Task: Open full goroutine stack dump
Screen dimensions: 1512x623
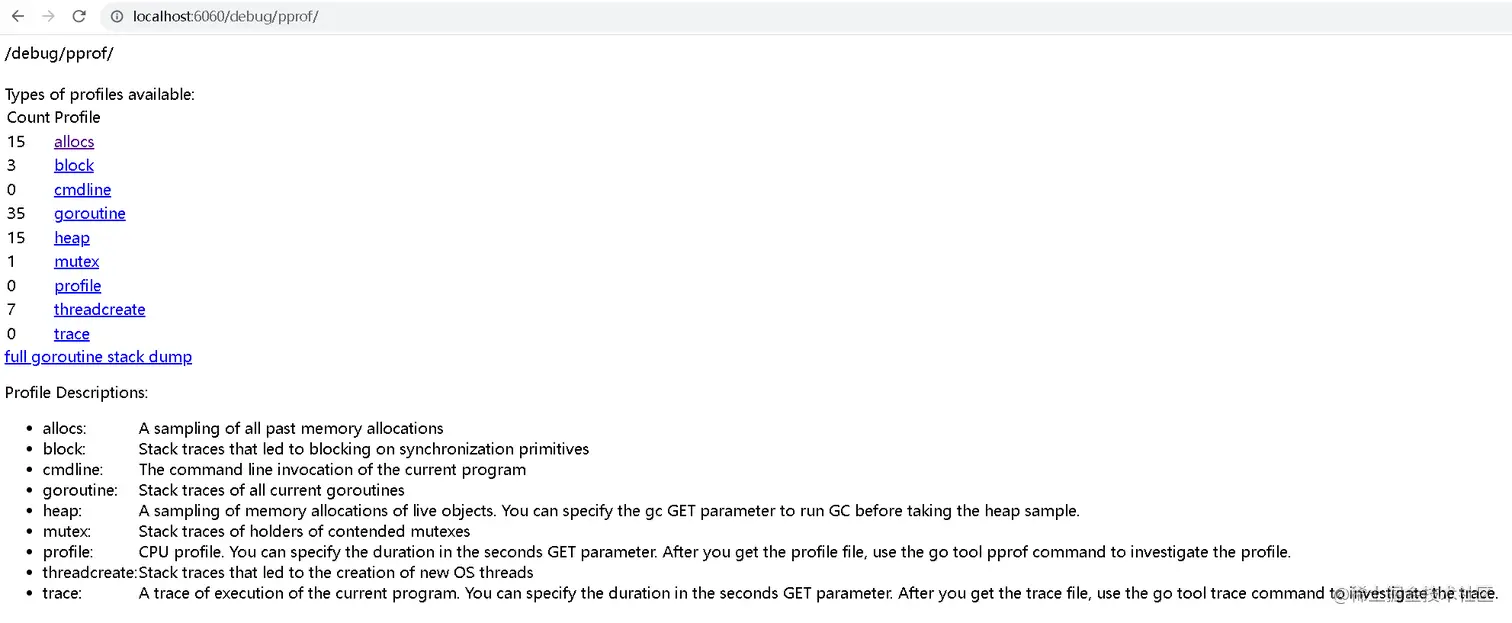Action: pos(98,357)
